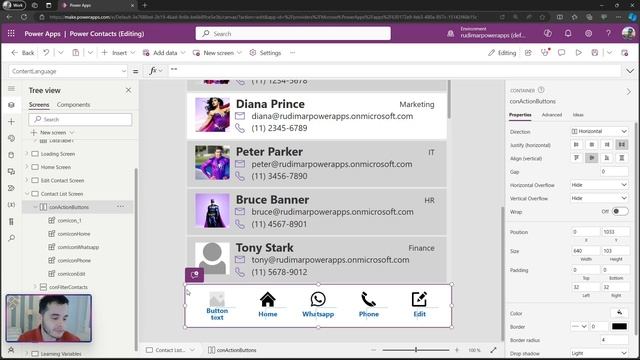
Task: Click the purple Copilot comment button on canvas
Action: click(x=194, y=275)
